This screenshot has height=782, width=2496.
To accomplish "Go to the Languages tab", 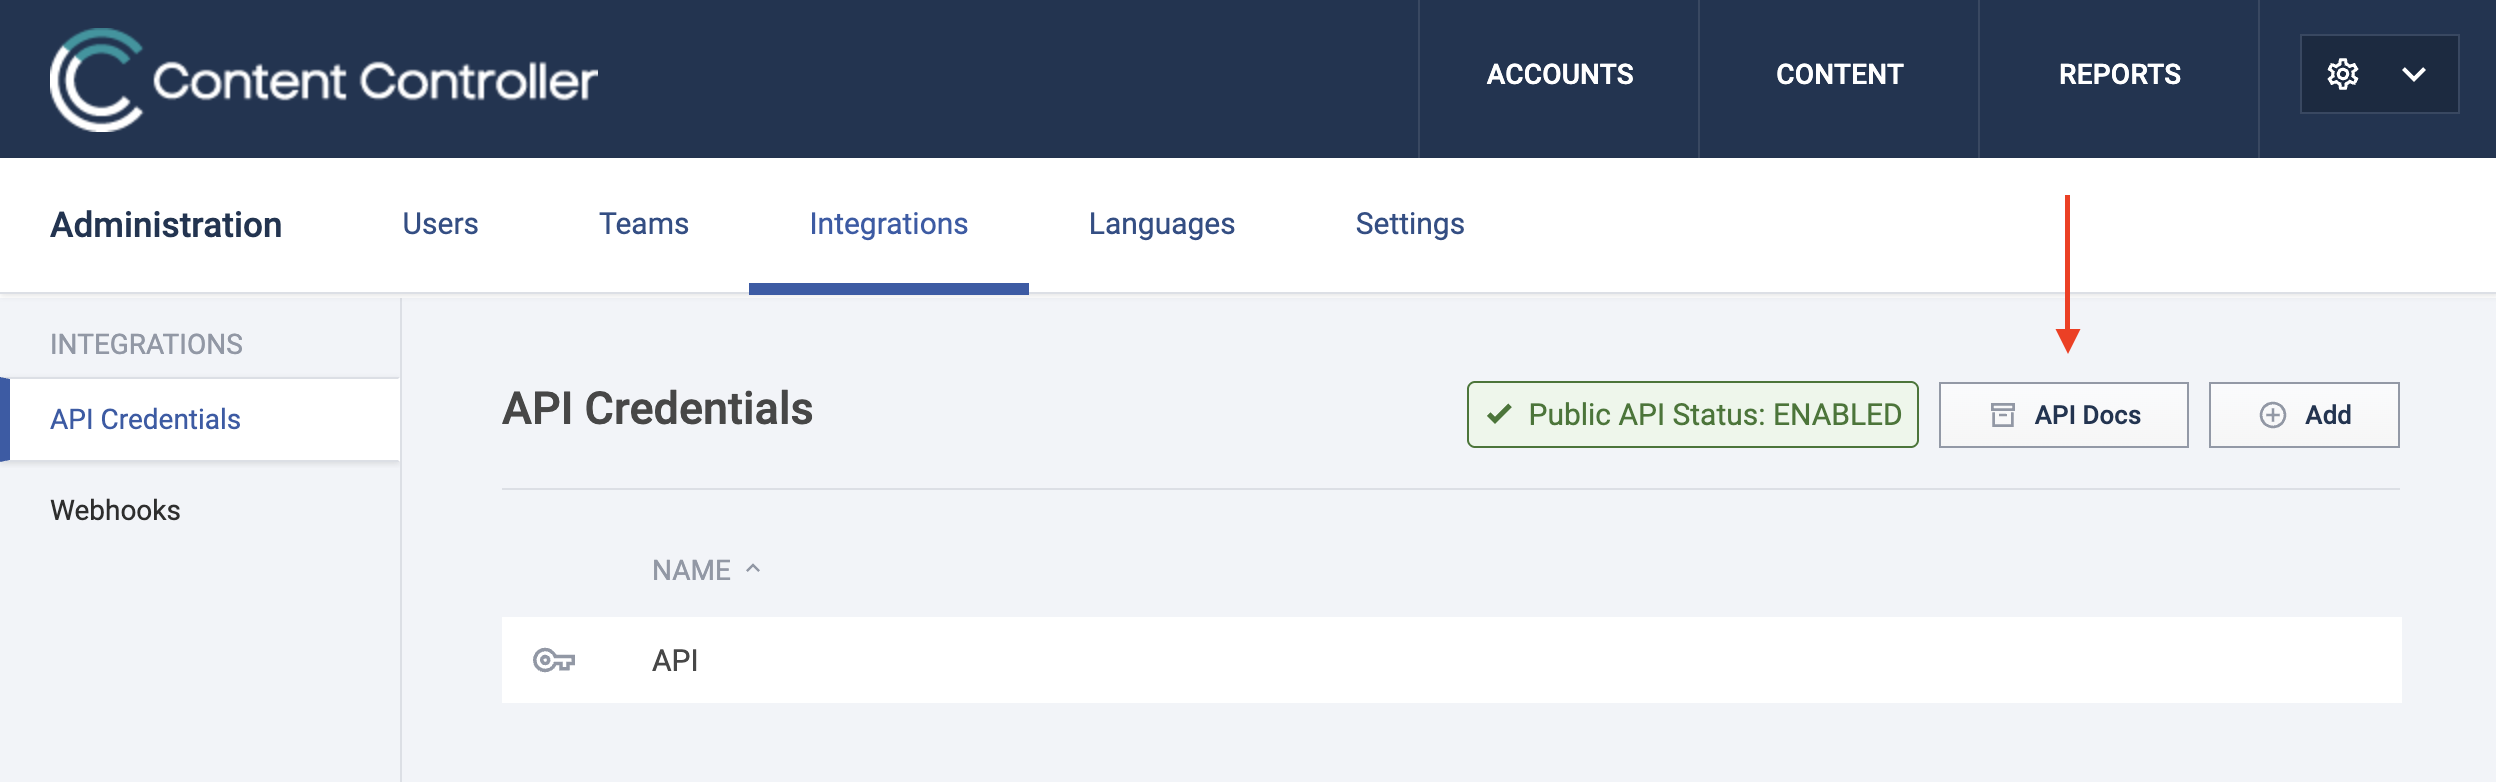I will pyautogui.click(x=1161, y=224).
